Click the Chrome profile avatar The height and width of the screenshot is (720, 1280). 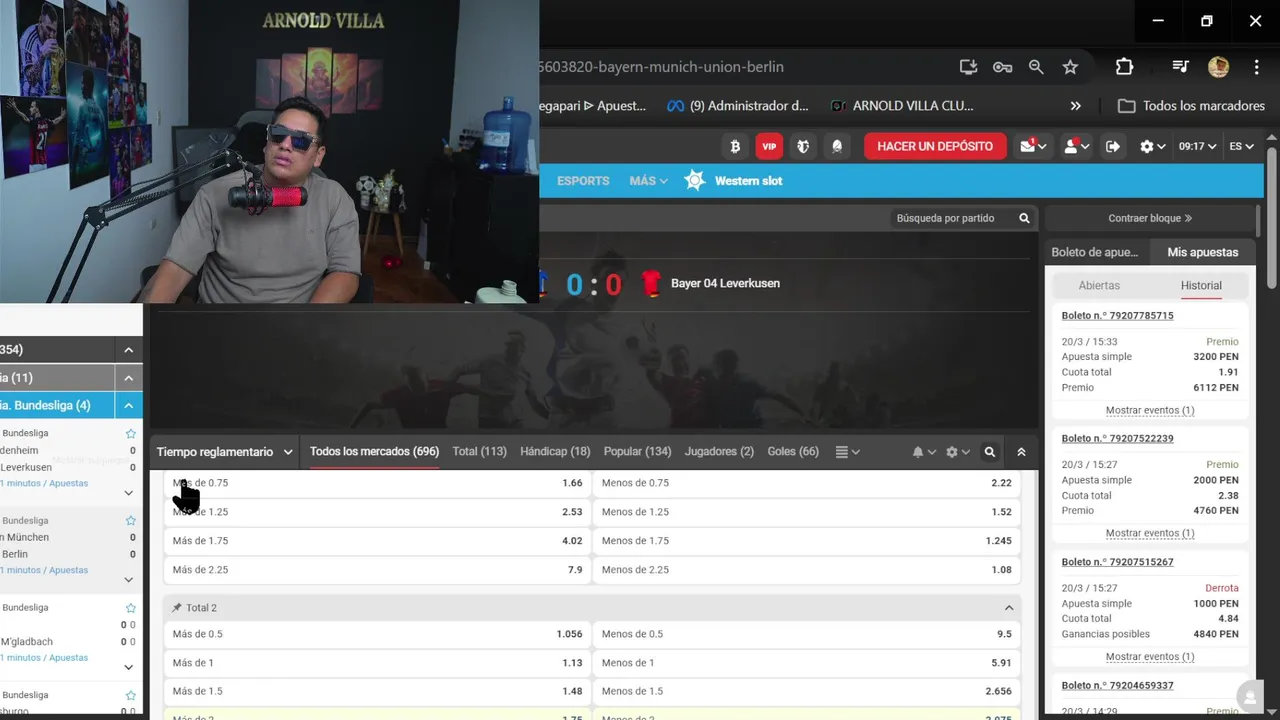pos(1218,67)
